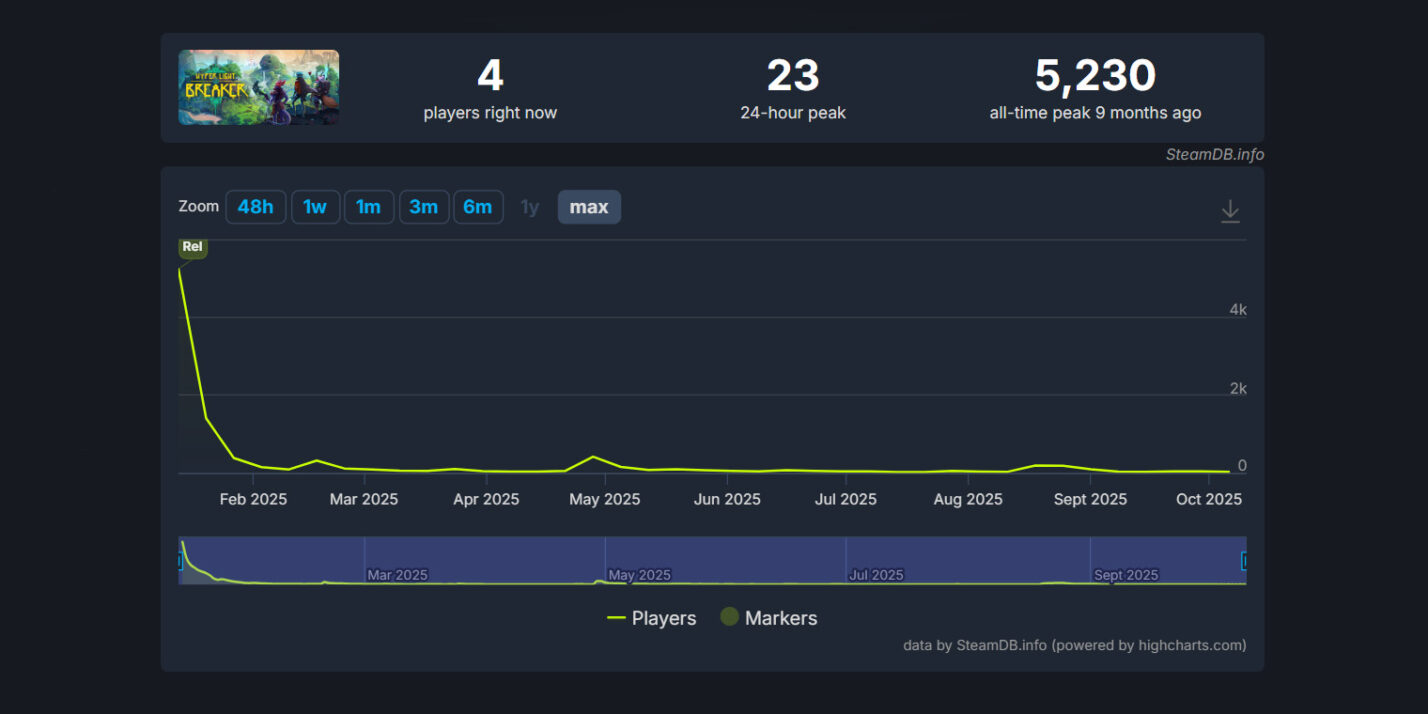Toggle the Players series label in legend
This screenshot has height=714, width=1428.
coord(663,618)
